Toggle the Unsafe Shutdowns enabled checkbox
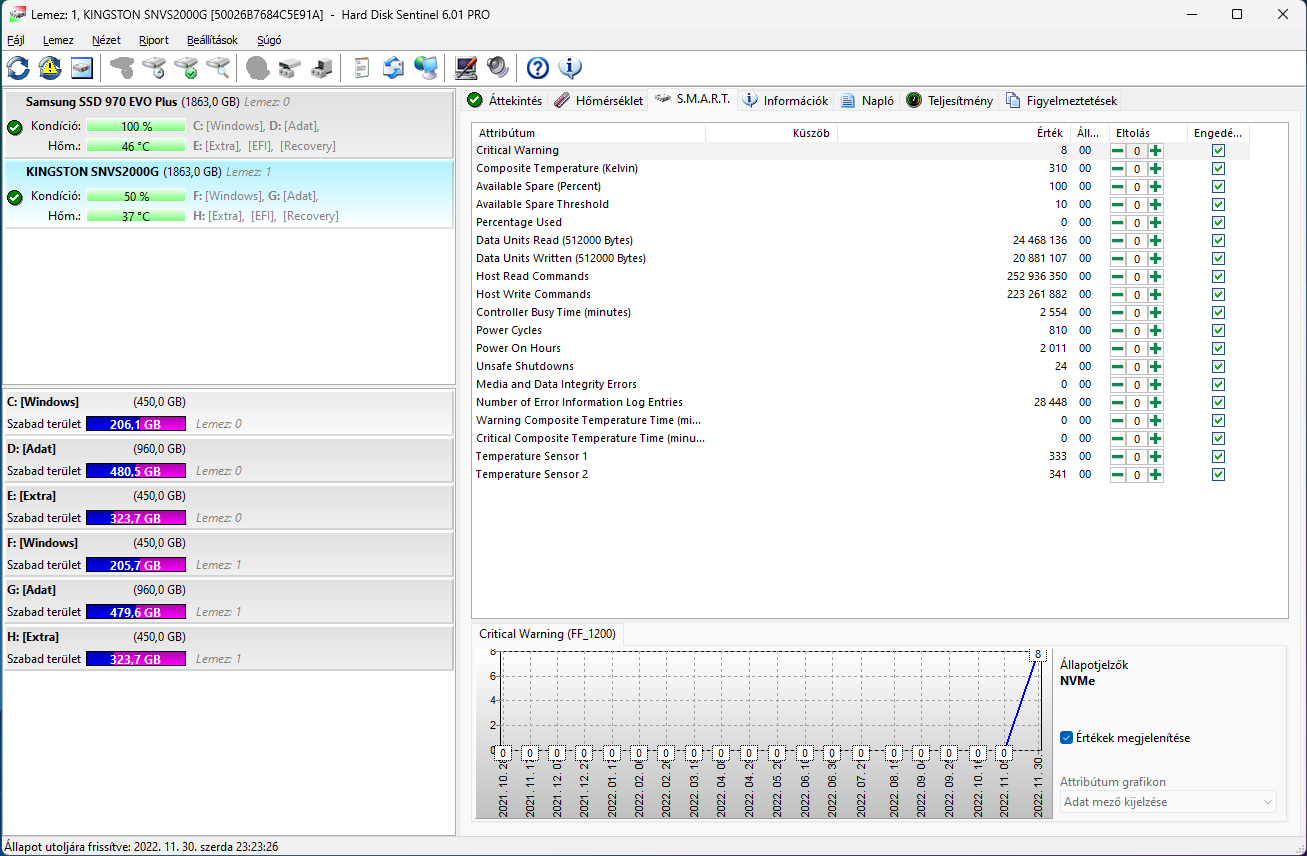The width and height of the screenshot is (1307, 856). [1218, 366]
